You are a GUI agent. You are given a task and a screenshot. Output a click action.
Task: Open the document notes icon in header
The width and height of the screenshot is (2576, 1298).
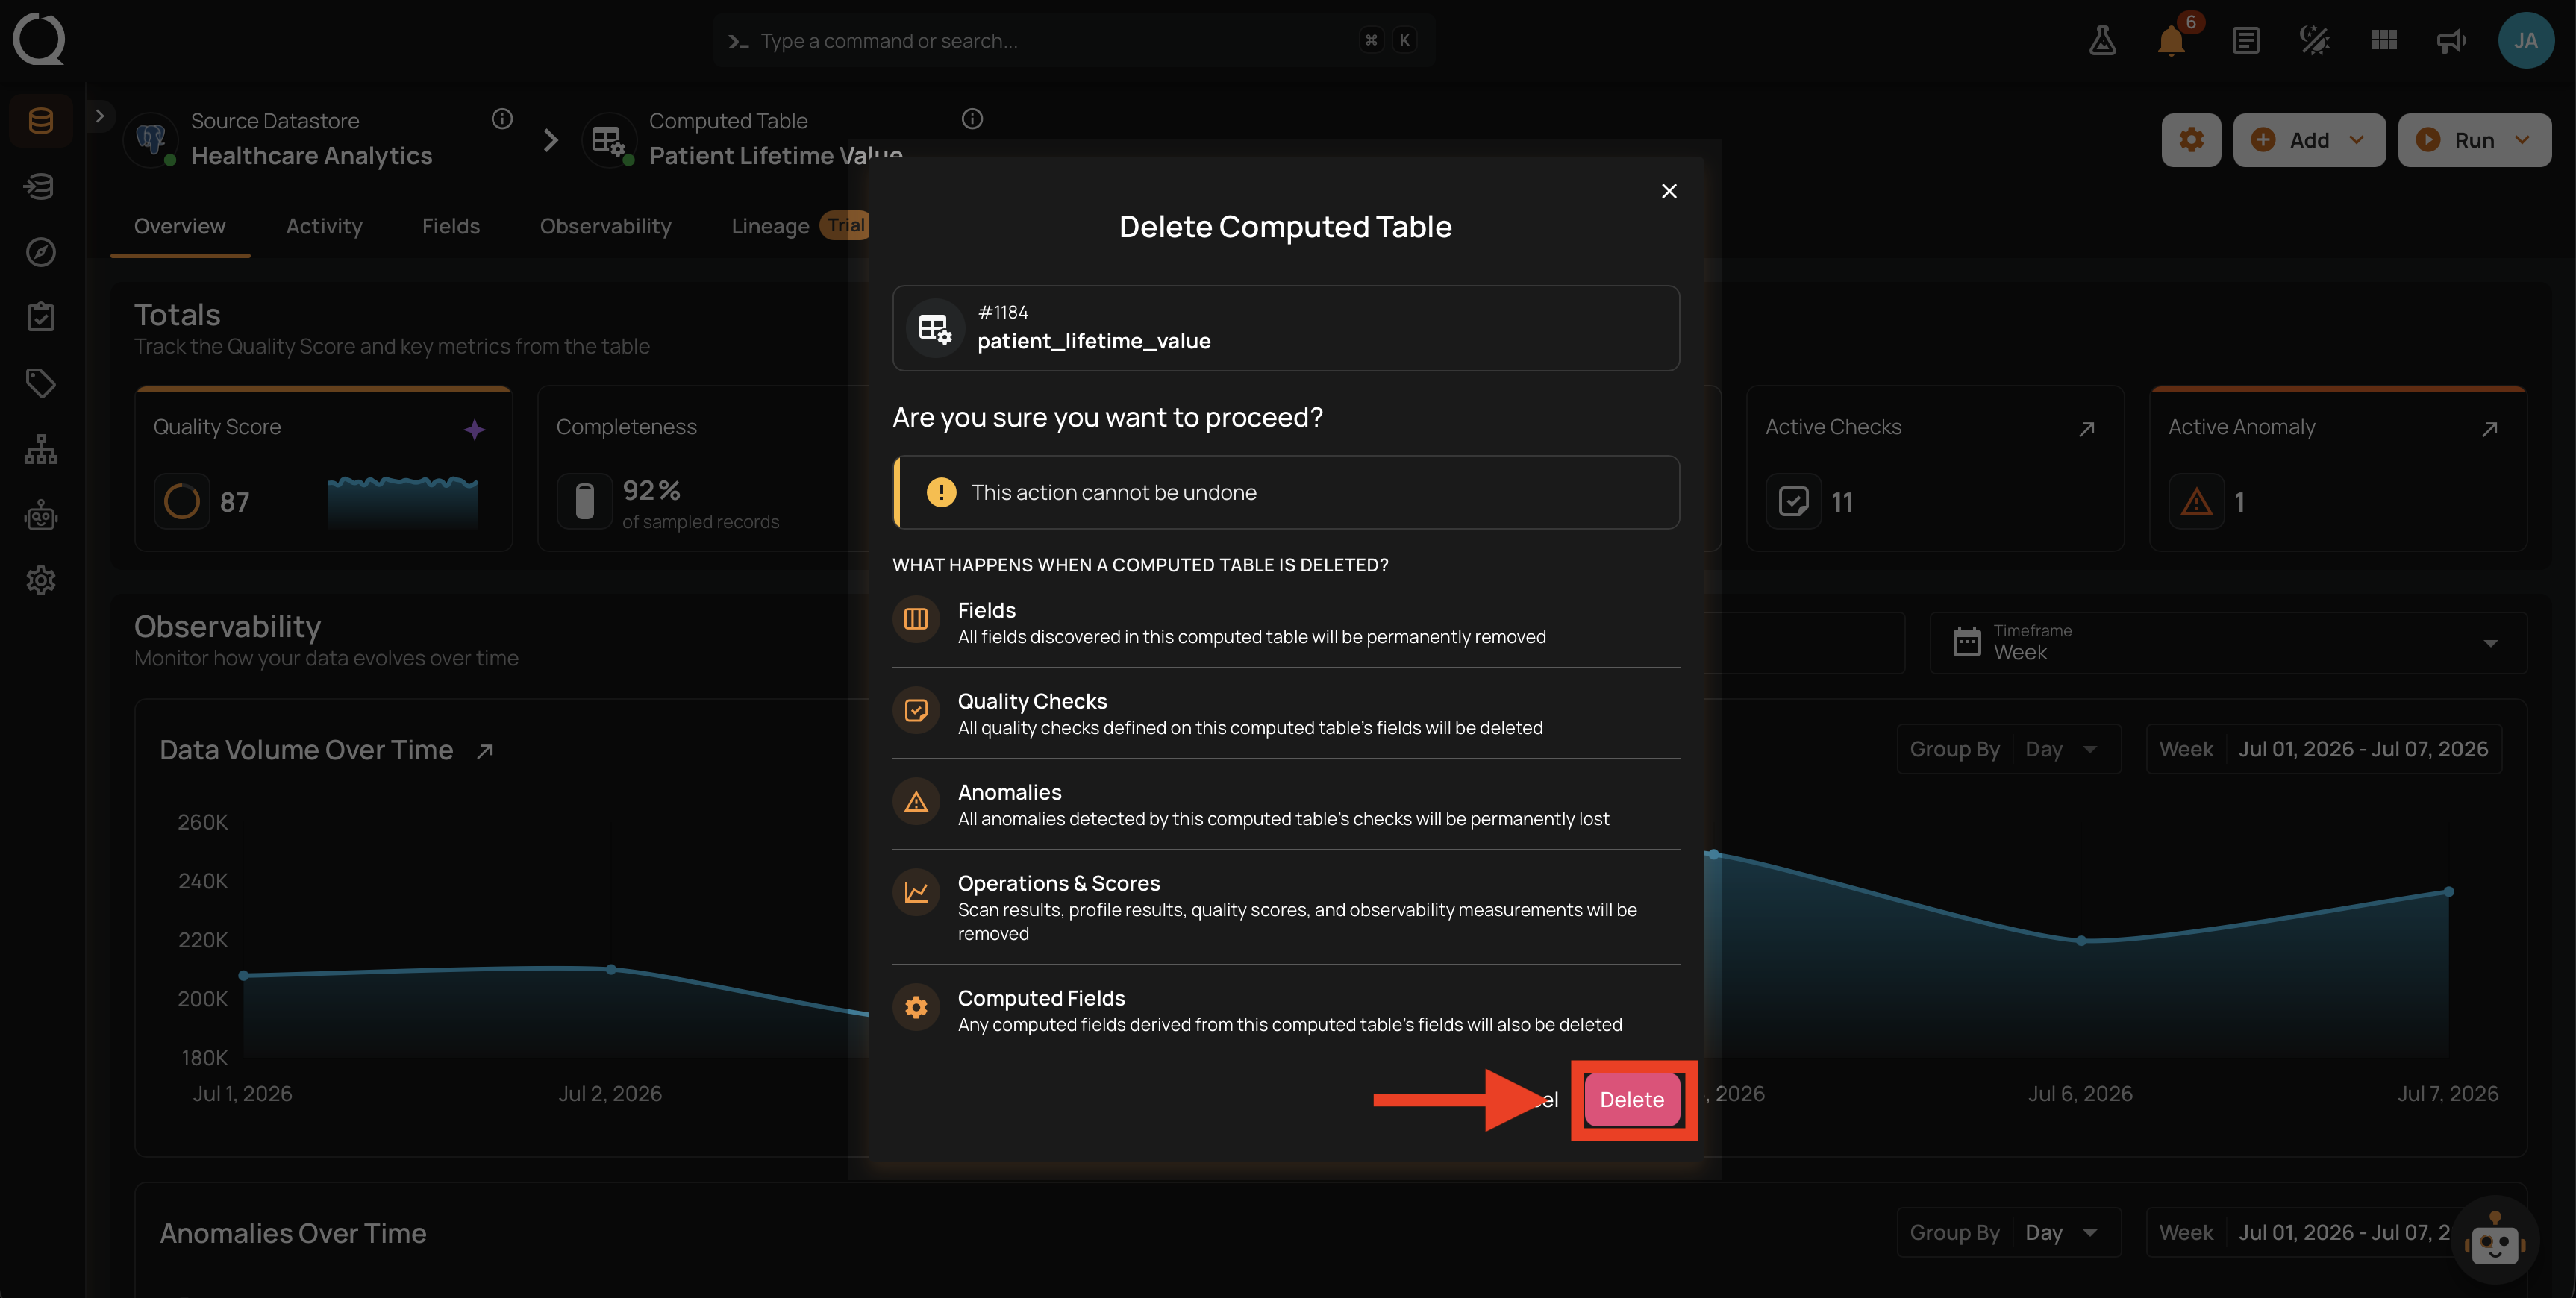[x=2245, y=41]
